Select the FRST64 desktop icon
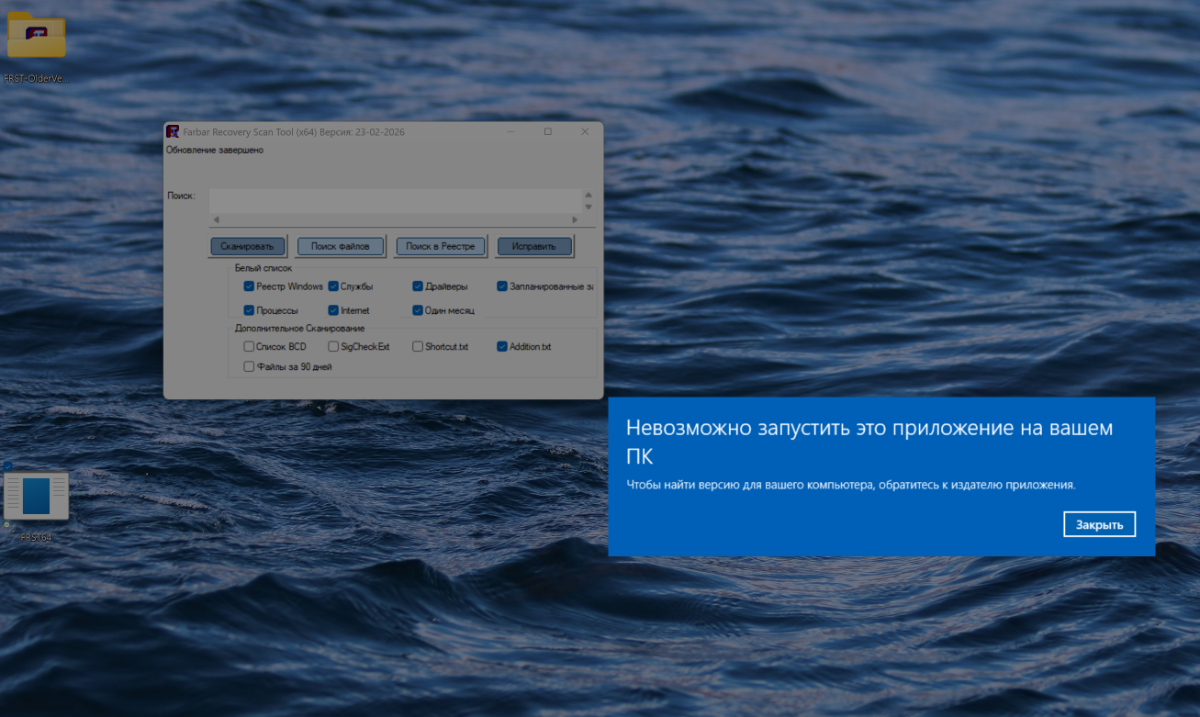1200x717 pixels. [36, 497]
